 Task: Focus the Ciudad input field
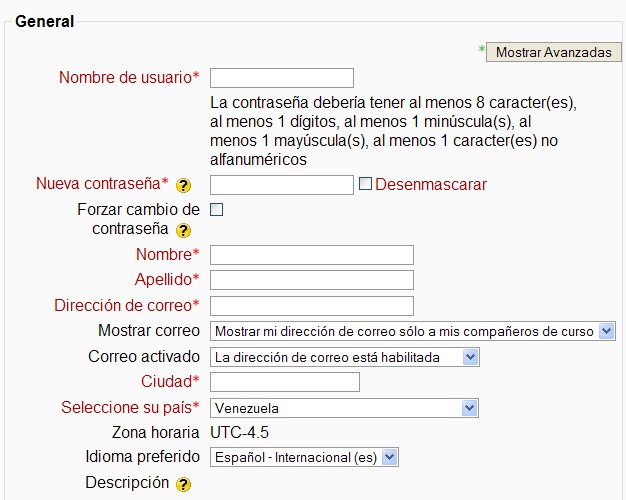(285, 382)
